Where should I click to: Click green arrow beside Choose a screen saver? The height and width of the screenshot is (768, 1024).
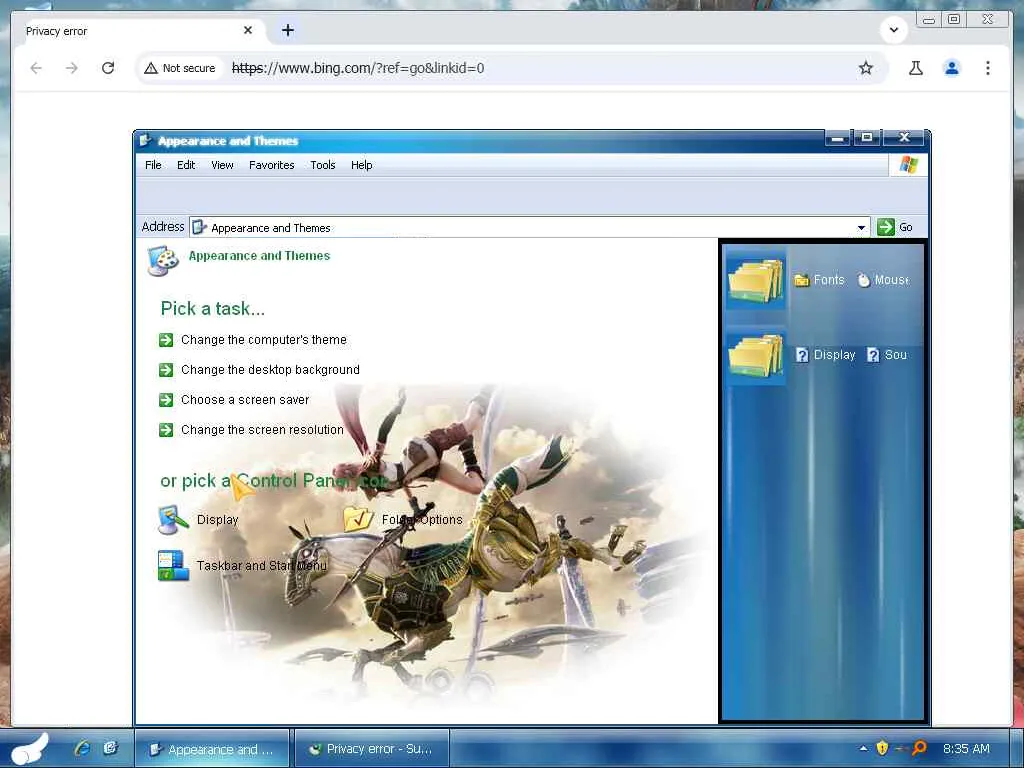(x=166, y=400)
